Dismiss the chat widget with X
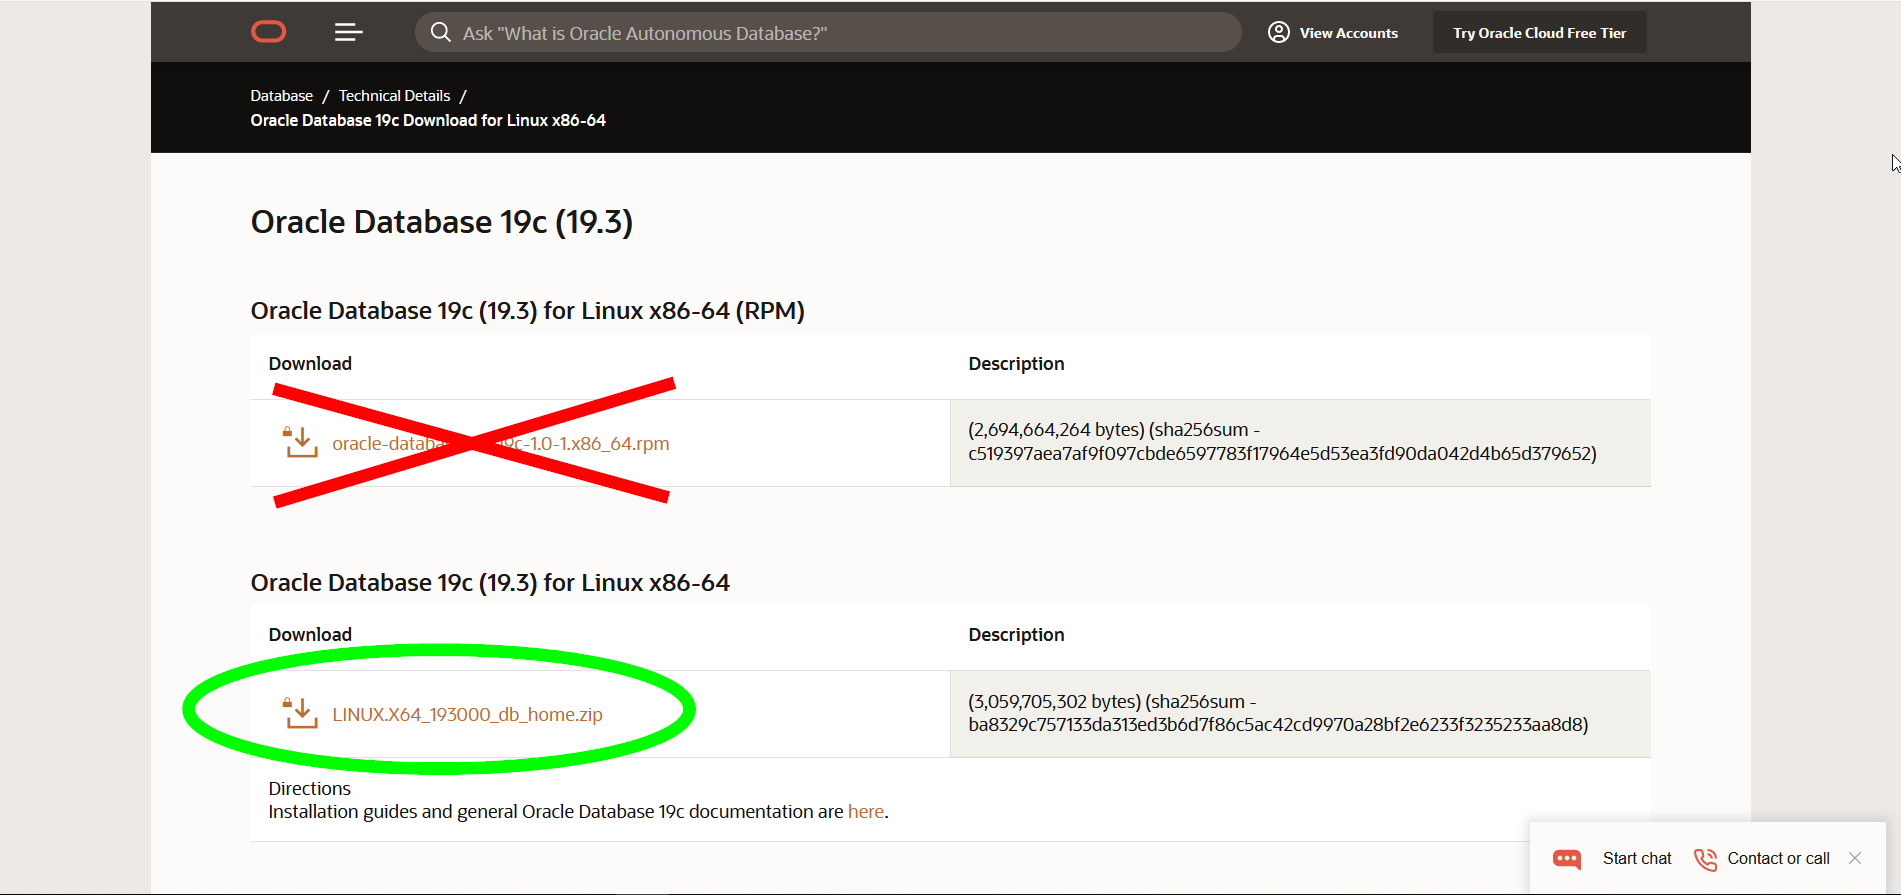Screen dimensions: 1901x895 pyautogui.click(x=1855, y=858)
